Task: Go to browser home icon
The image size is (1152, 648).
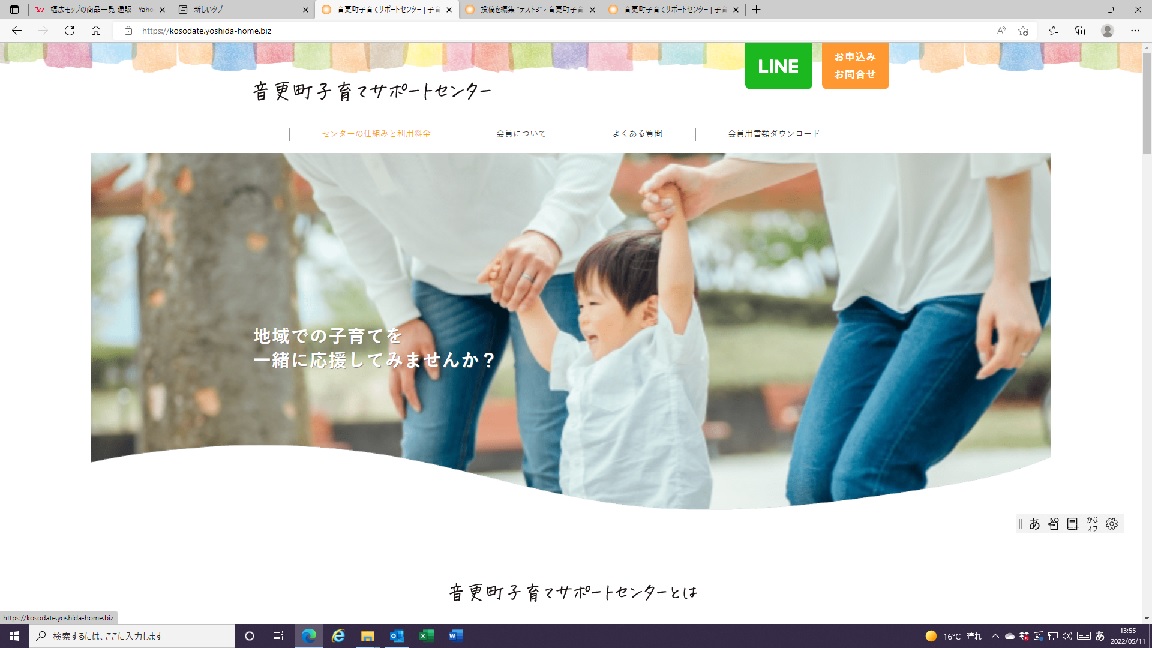Action: tap(95, 31)
